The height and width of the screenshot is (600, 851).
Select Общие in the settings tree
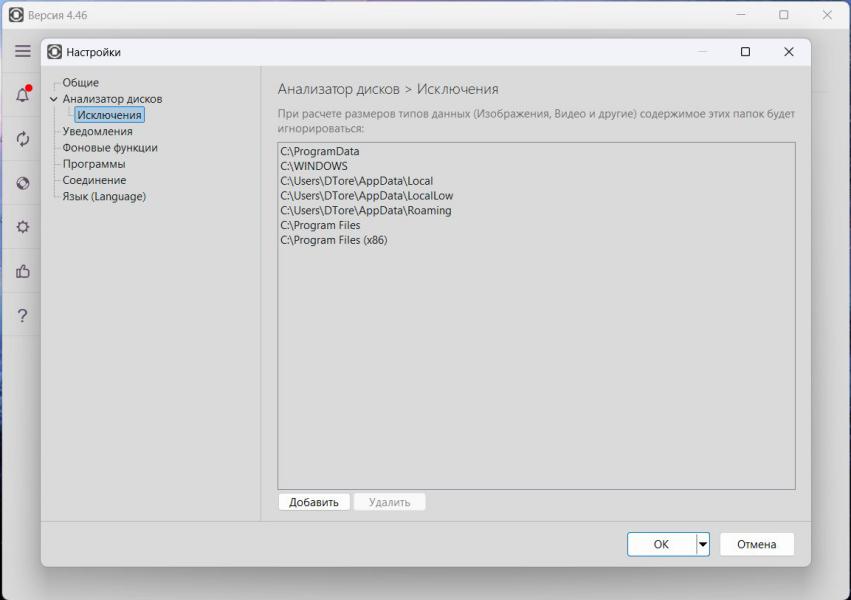click(x=80, y=83)
